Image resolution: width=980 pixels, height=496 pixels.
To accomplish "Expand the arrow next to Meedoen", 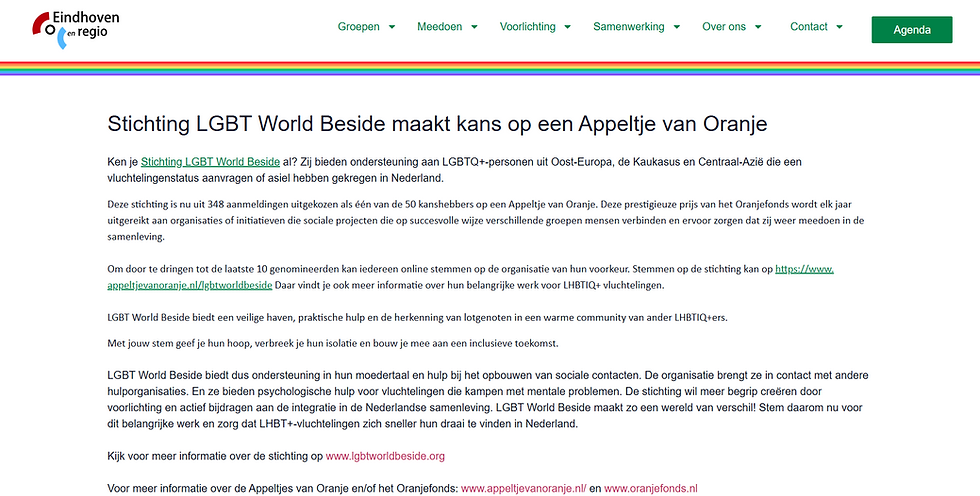I will [474, 27].
